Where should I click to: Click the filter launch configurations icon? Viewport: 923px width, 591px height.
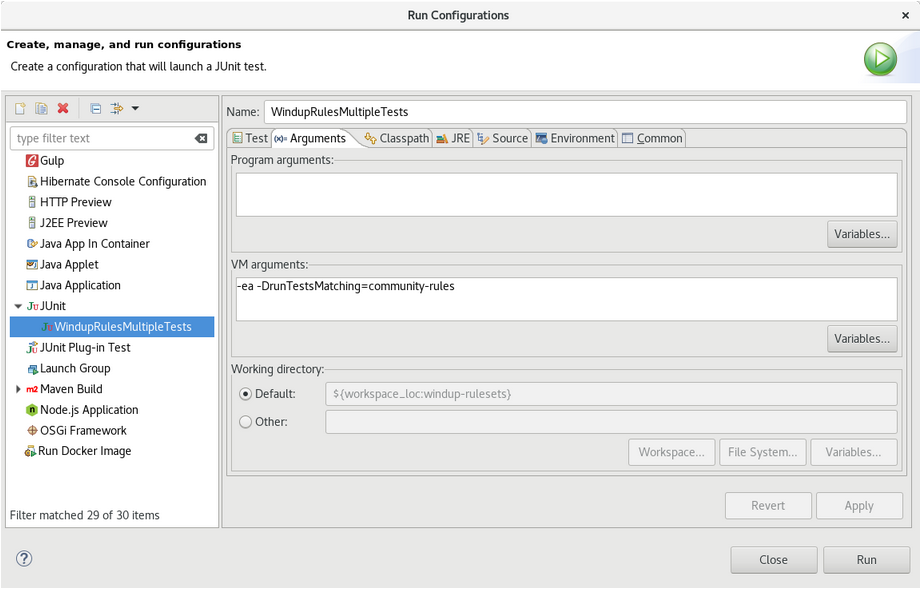click(x=117, y=109)
